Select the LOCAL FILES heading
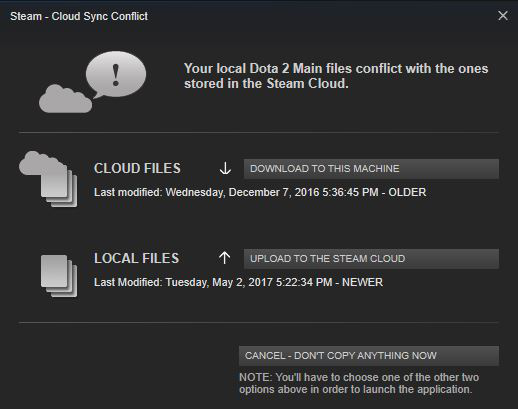The height and width of the screenshot is (409, 518). (137, 258)
